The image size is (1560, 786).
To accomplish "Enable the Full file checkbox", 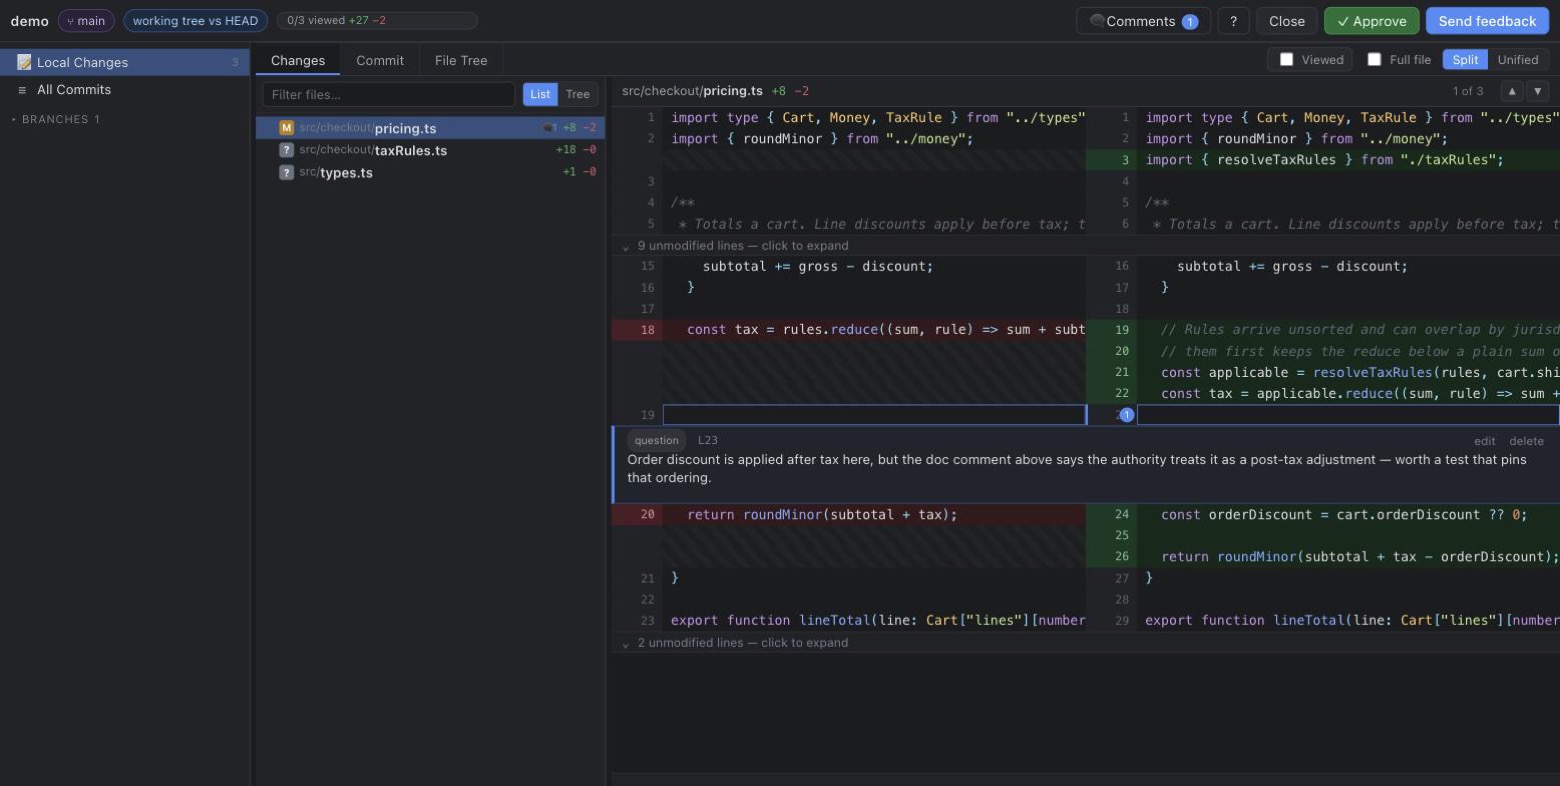I will (x=1374, y=60).
